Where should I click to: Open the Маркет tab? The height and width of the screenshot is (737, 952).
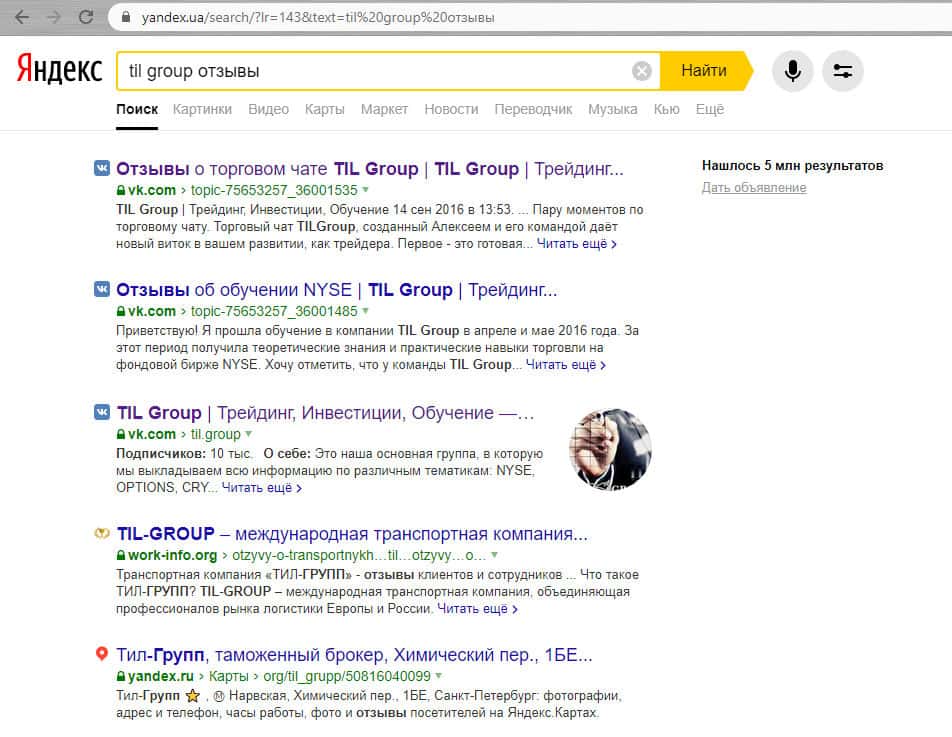pyautogui.click(x=384, y=109)
